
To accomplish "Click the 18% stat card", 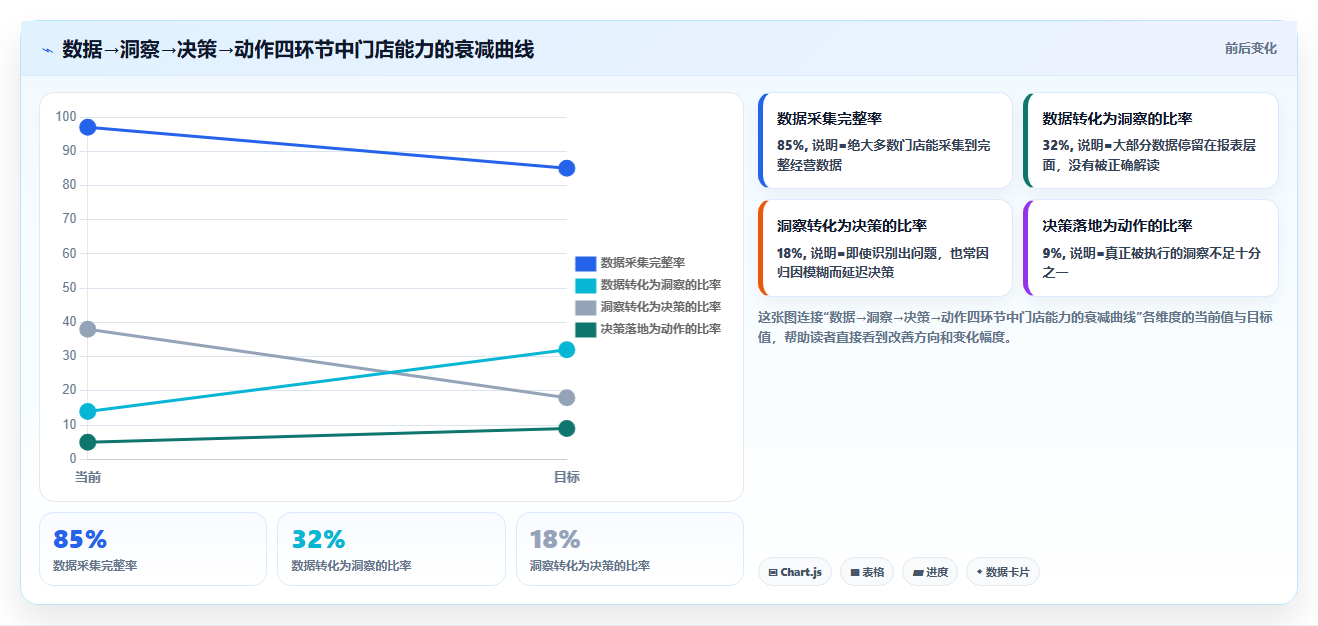I will pos(630,549).
